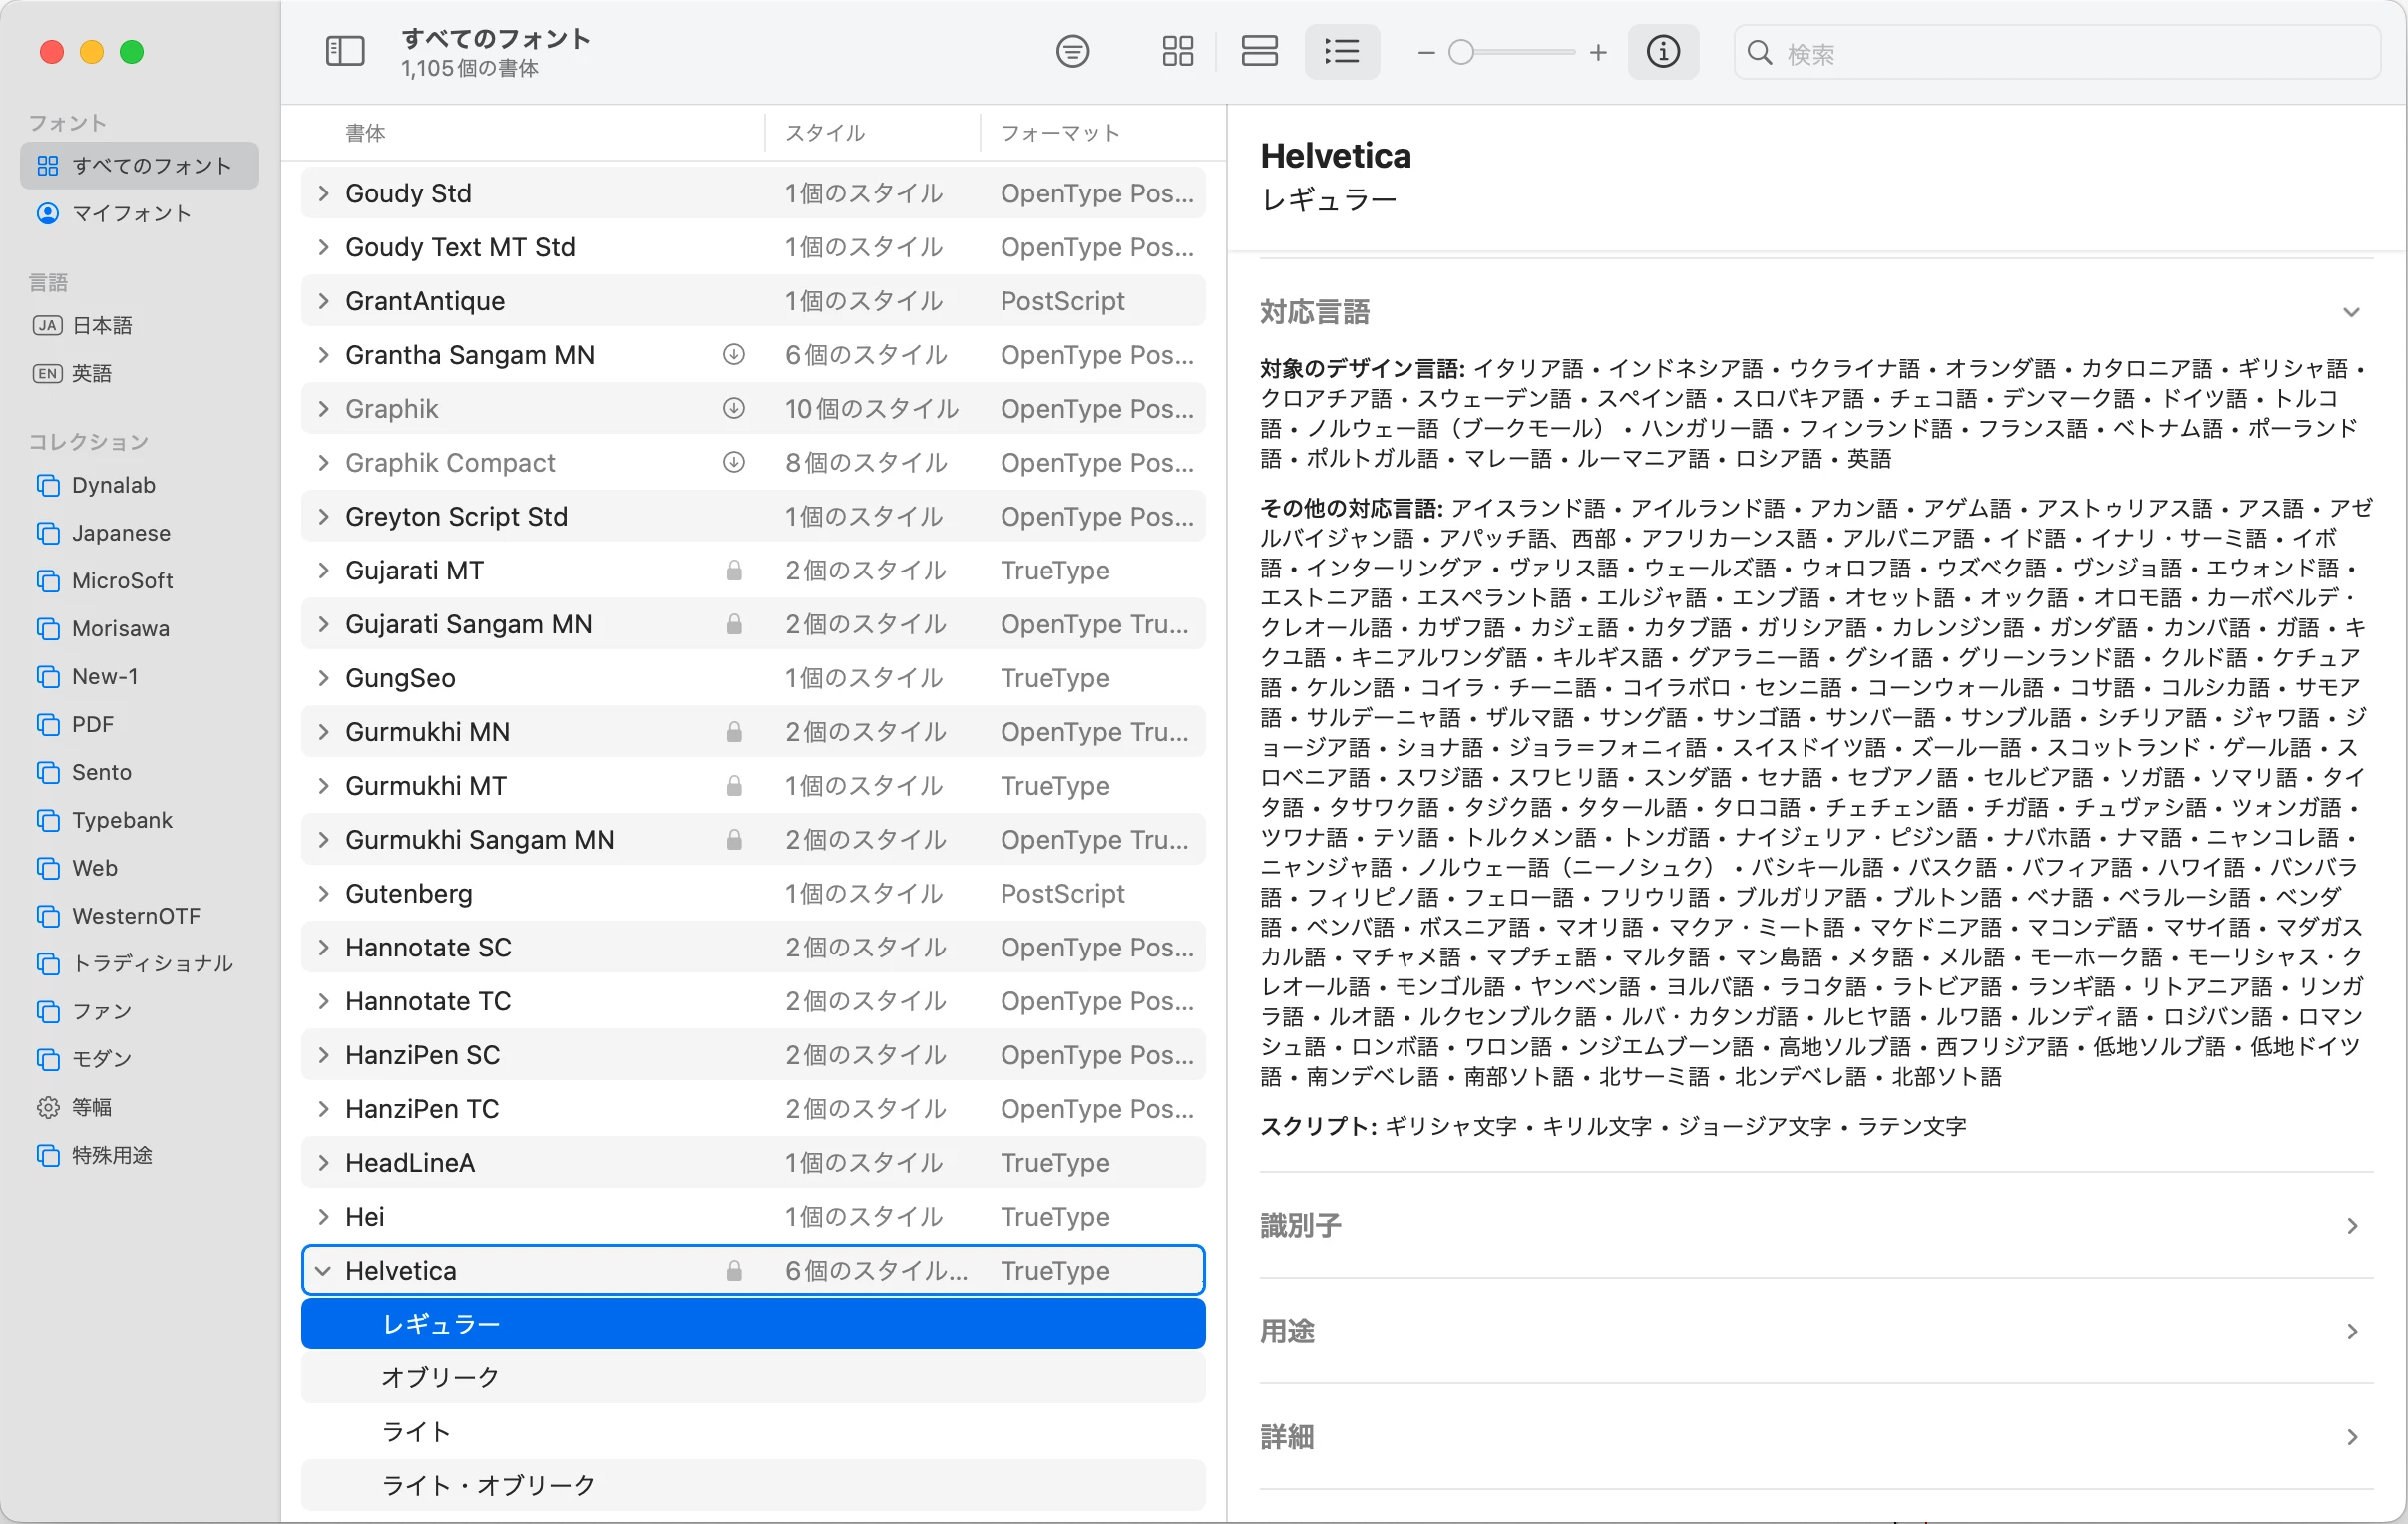Increase preview size with plus button
Screen dimensions: 2408x1524
coord(1598,52)
